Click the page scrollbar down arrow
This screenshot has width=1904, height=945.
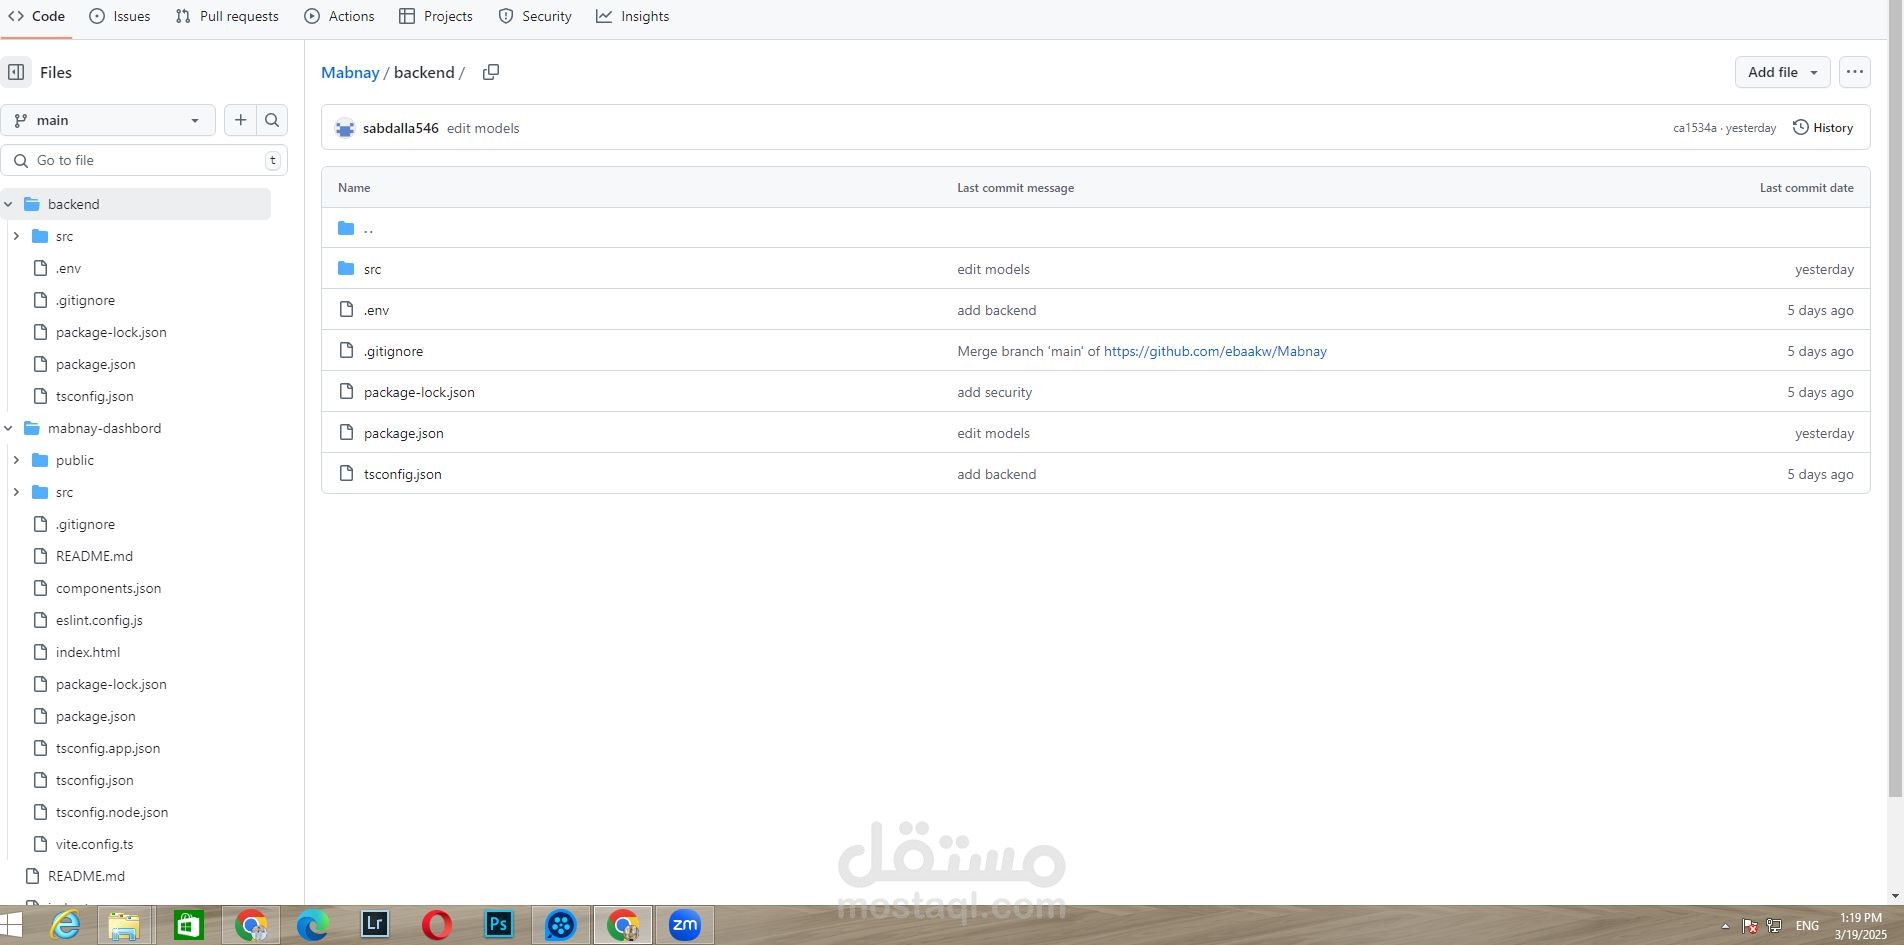coord(1895,897)
